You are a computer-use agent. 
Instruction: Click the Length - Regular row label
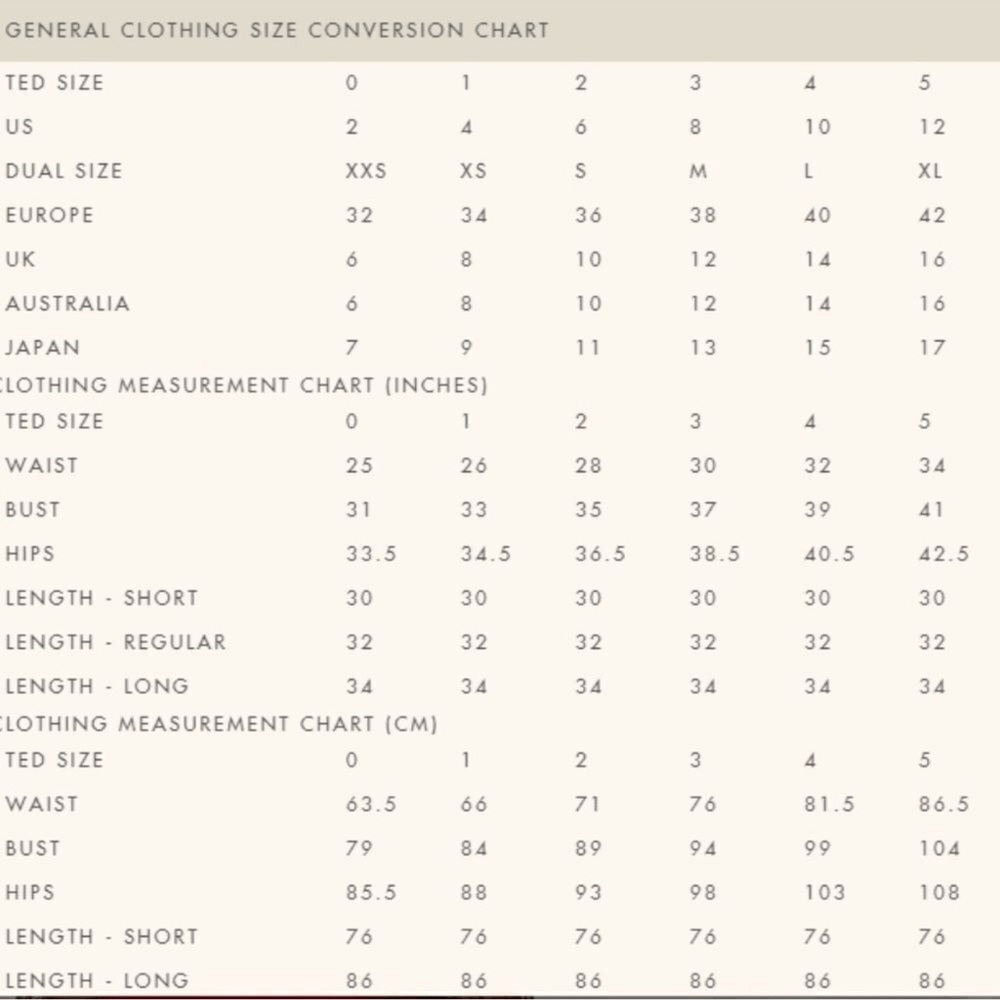(116, 642)
